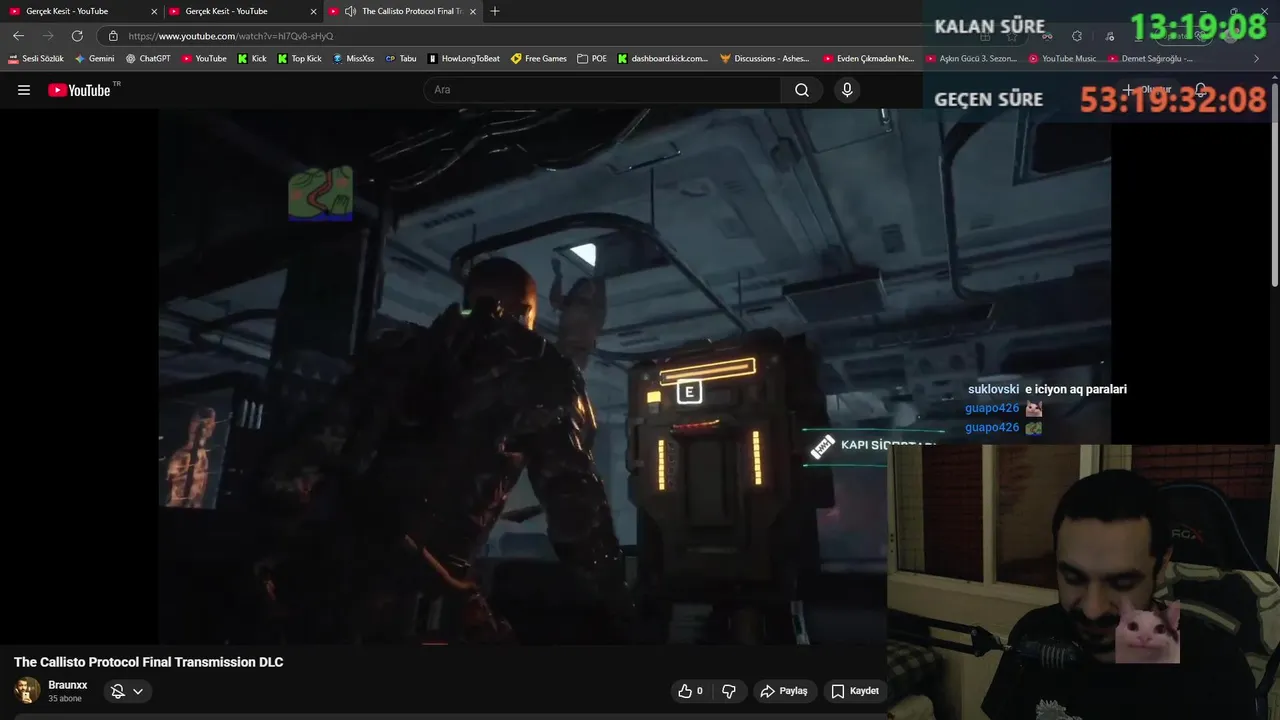Like the Callisto Protocol video
Viewport: 1280px width, 720px height.
[690, 691]
